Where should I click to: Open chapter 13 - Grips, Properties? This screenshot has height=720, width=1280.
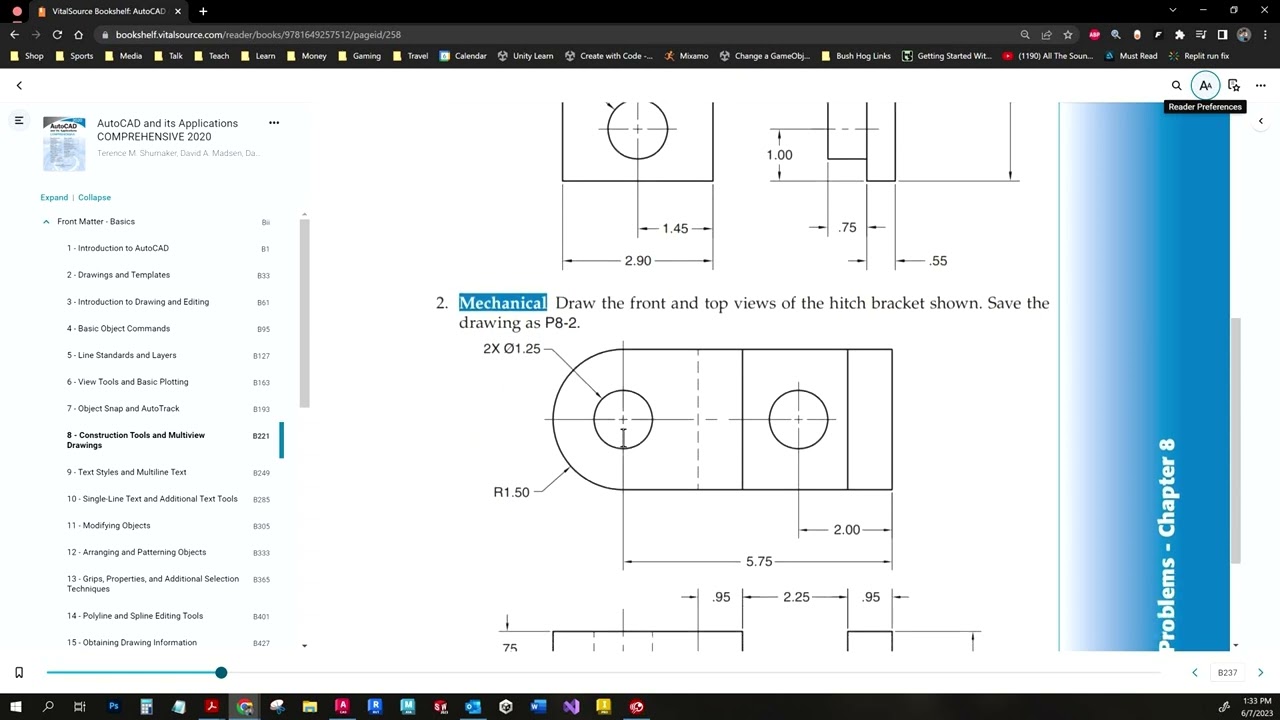click(153, 584)
